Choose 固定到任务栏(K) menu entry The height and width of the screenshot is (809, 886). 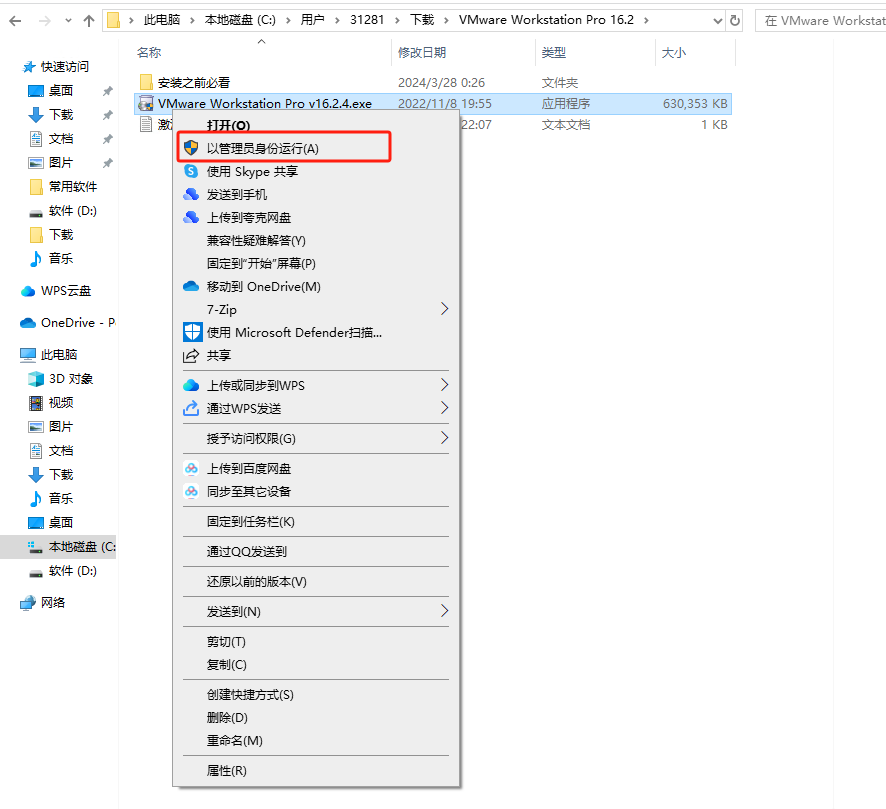click(250, 521)
